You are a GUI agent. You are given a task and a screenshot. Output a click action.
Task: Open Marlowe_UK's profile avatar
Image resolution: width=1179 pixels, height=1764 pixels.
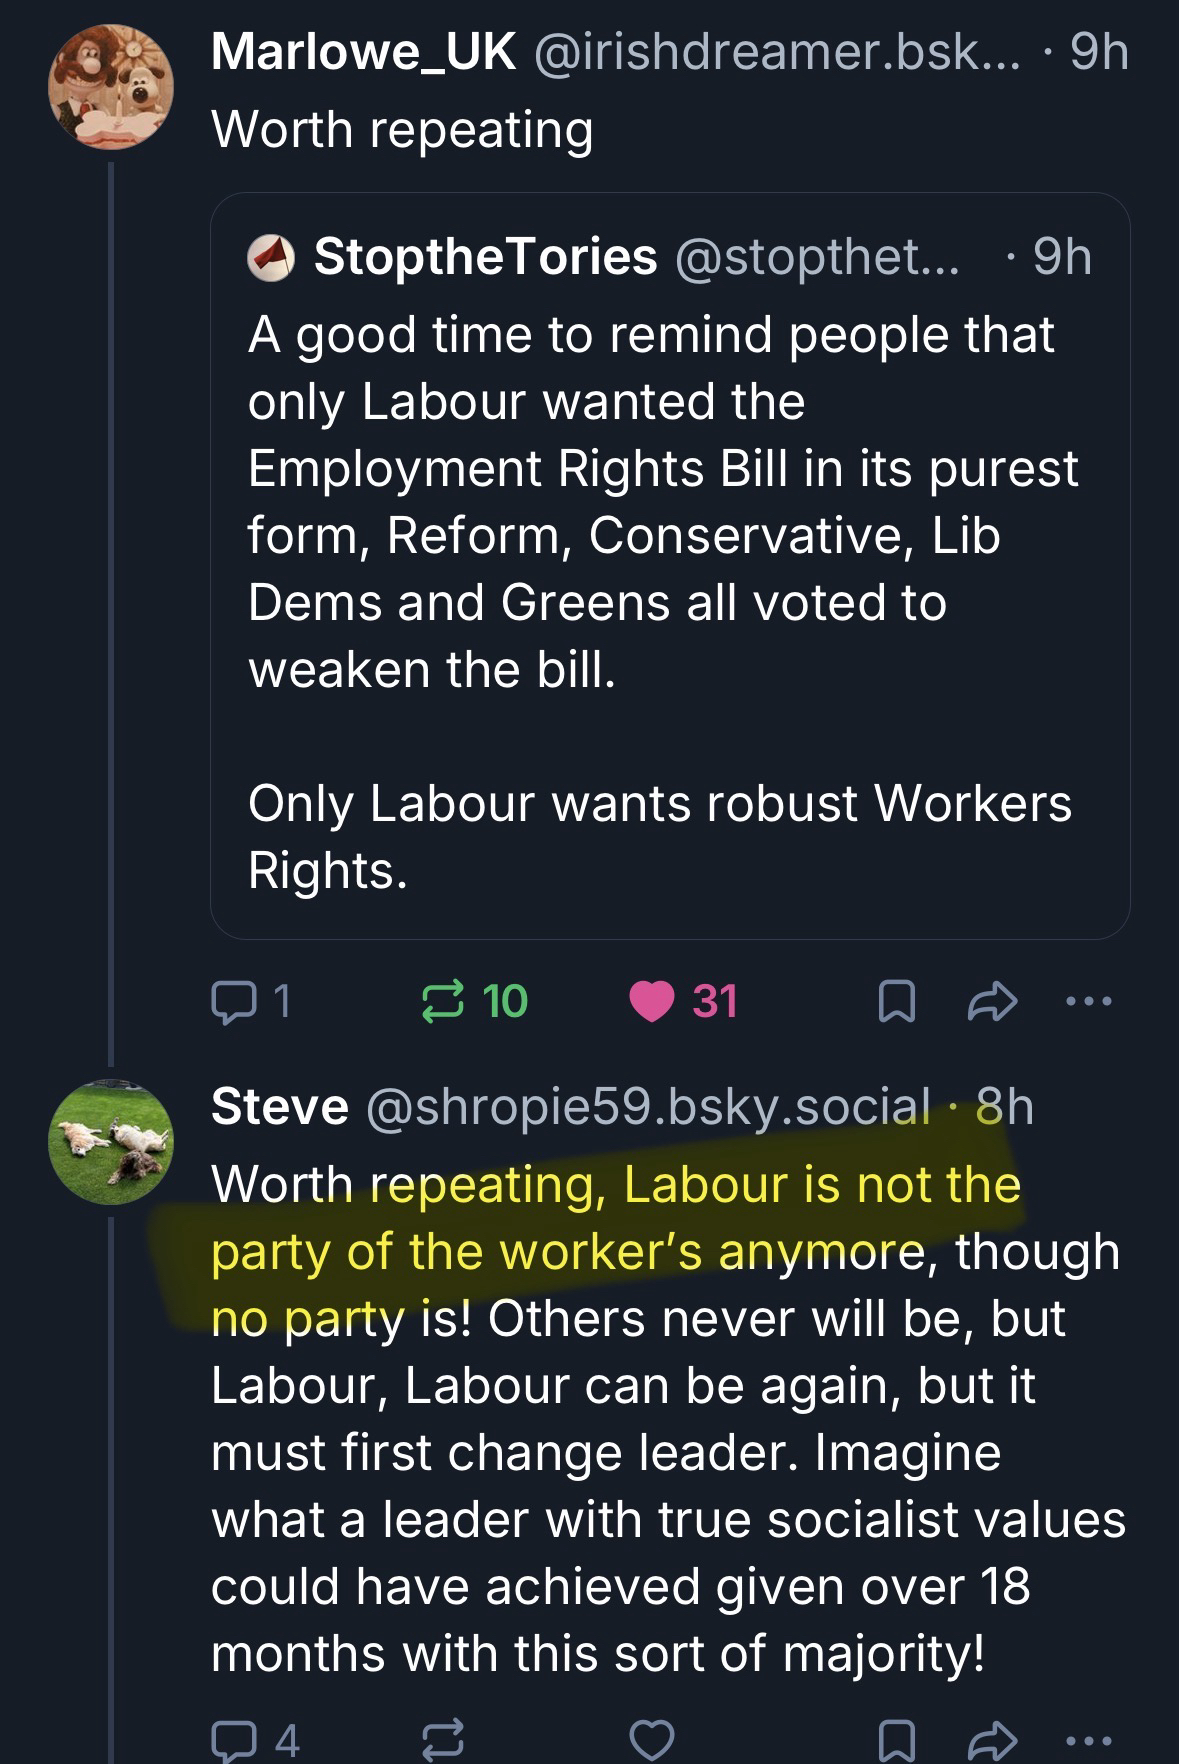coord(111,85)
